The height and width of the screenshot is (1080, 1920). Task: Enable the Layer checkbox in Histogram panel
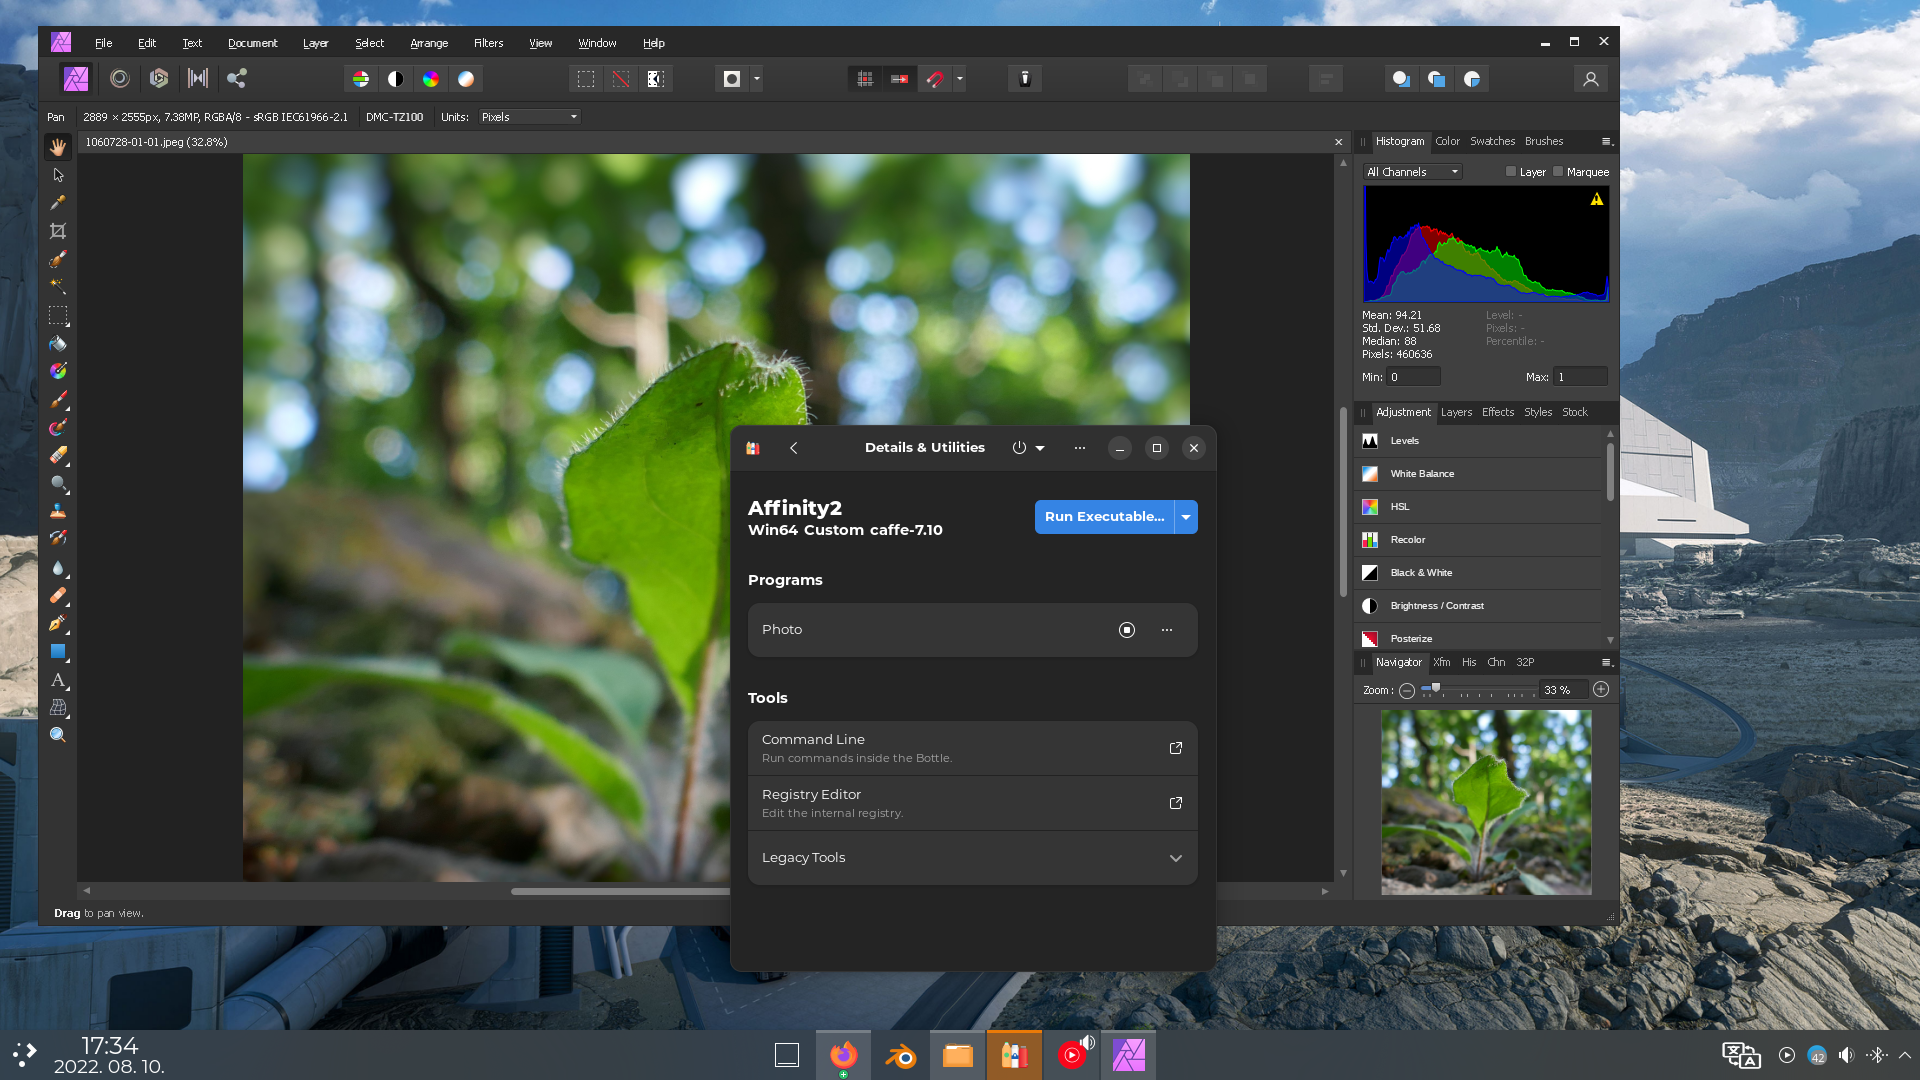click(1512, 171)
